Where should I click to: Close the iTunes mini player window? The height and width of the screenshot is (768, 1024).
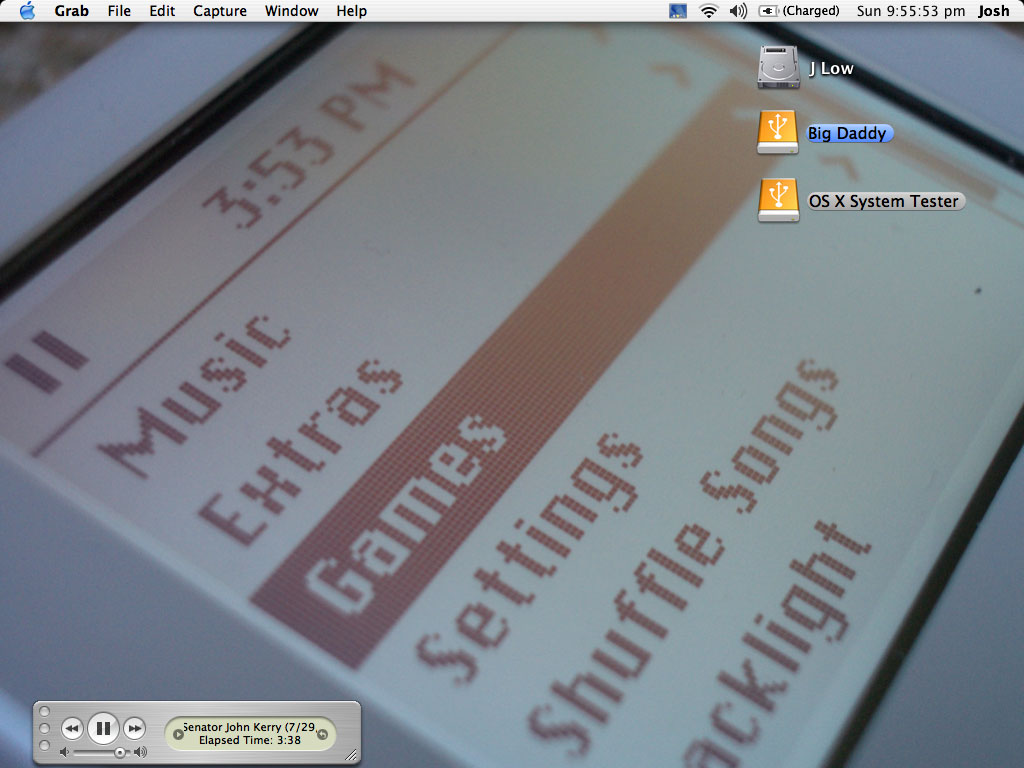pyautogui.click(x=44, y=711)
